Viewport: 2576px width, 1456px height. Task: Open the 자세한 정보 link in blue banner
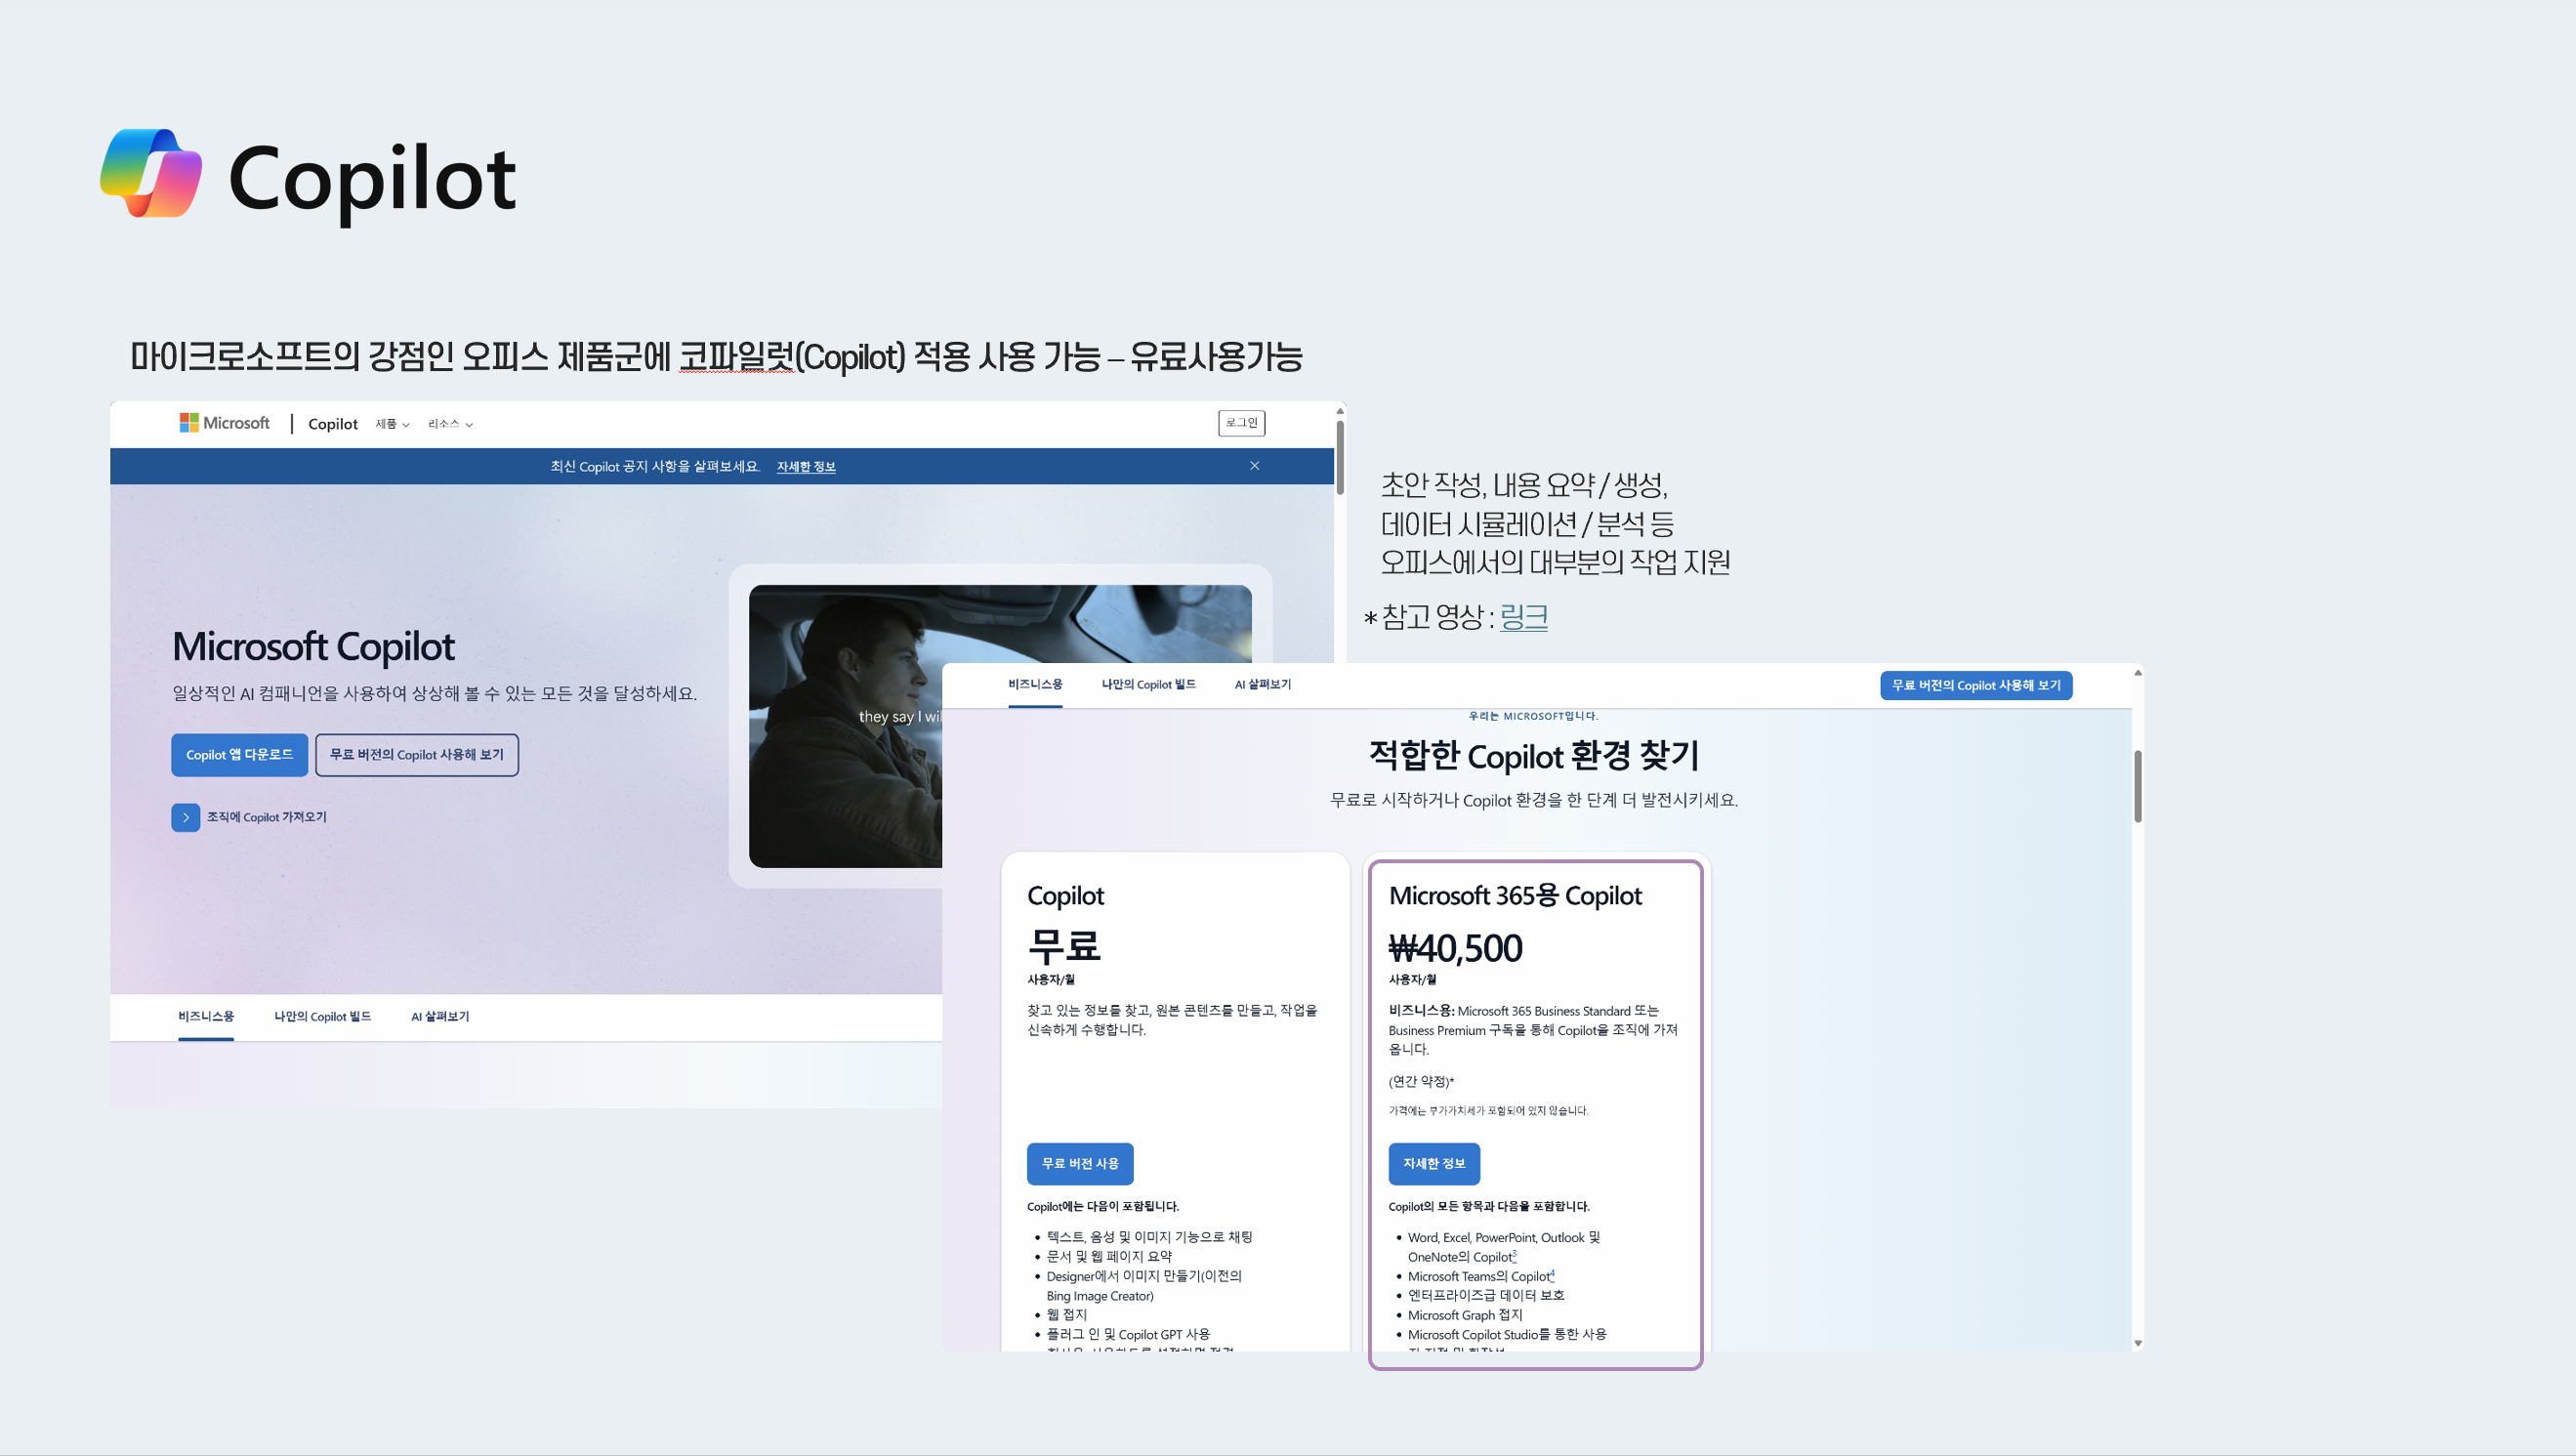coord(806,467)
